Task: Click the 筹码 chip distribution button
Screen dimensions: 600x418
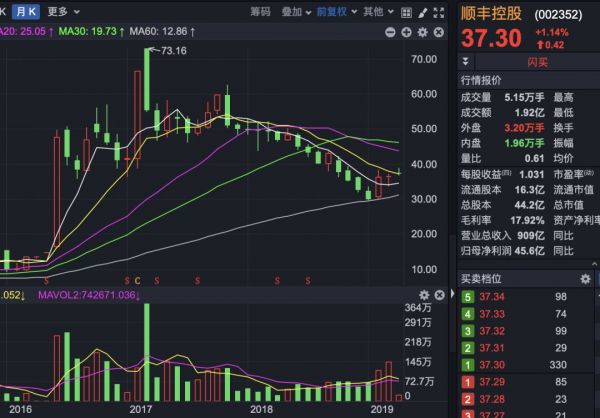Action: [x=260, y=12]
